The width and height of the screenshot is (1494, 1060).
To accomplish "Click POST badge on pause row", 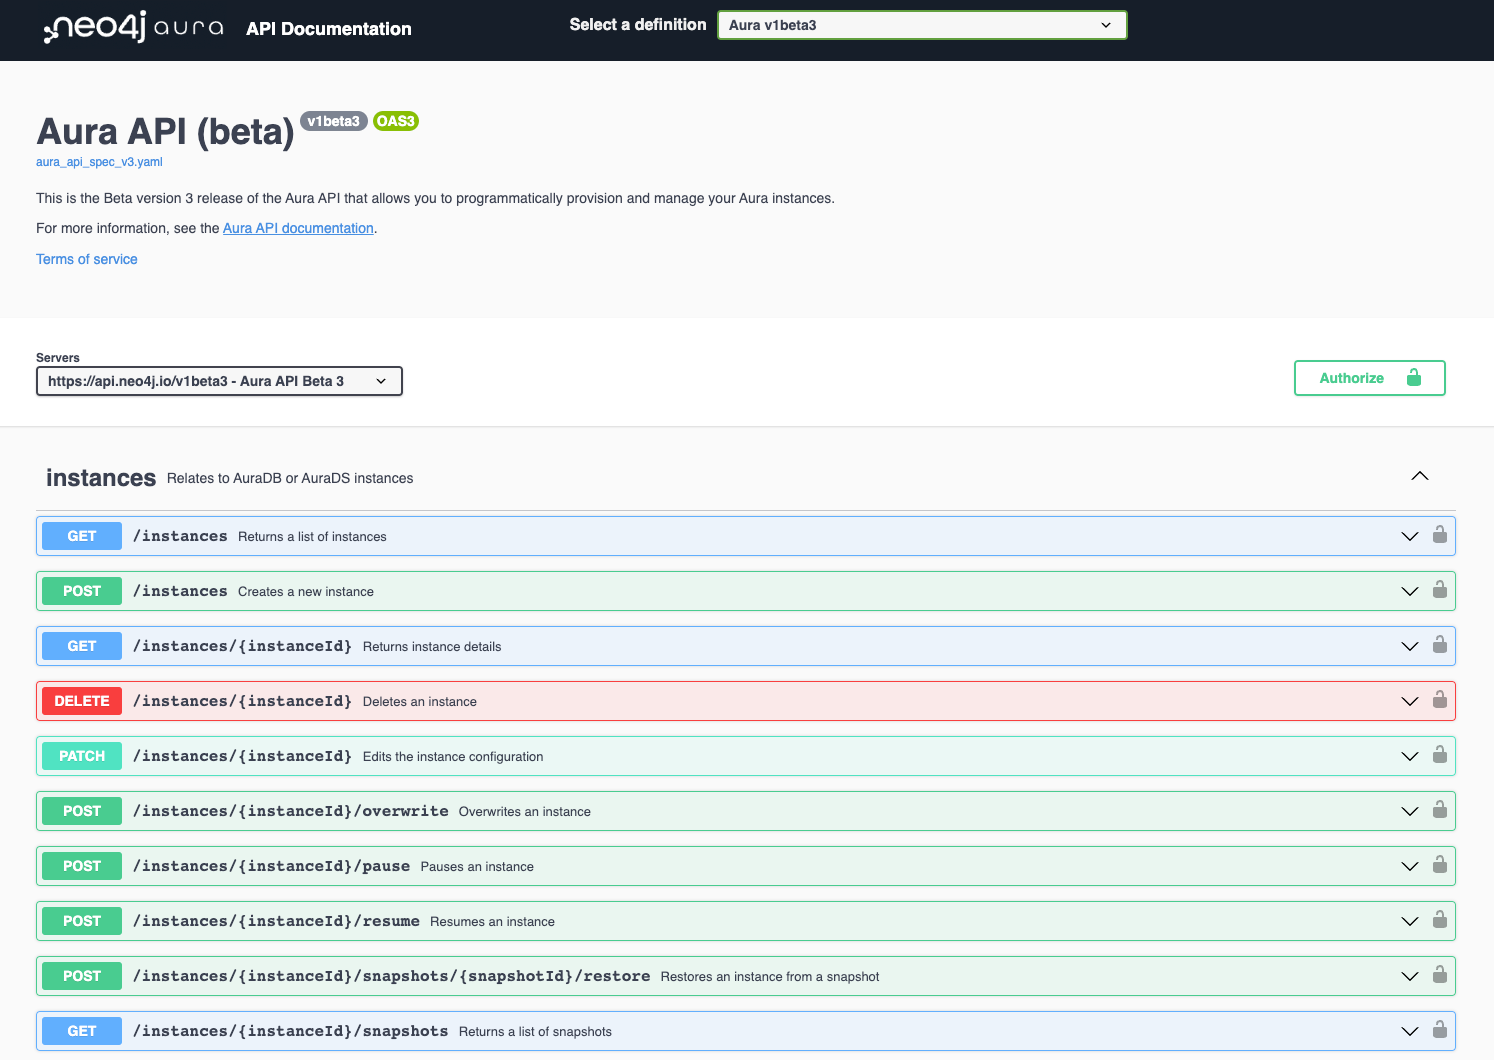I will pos(82,866).
